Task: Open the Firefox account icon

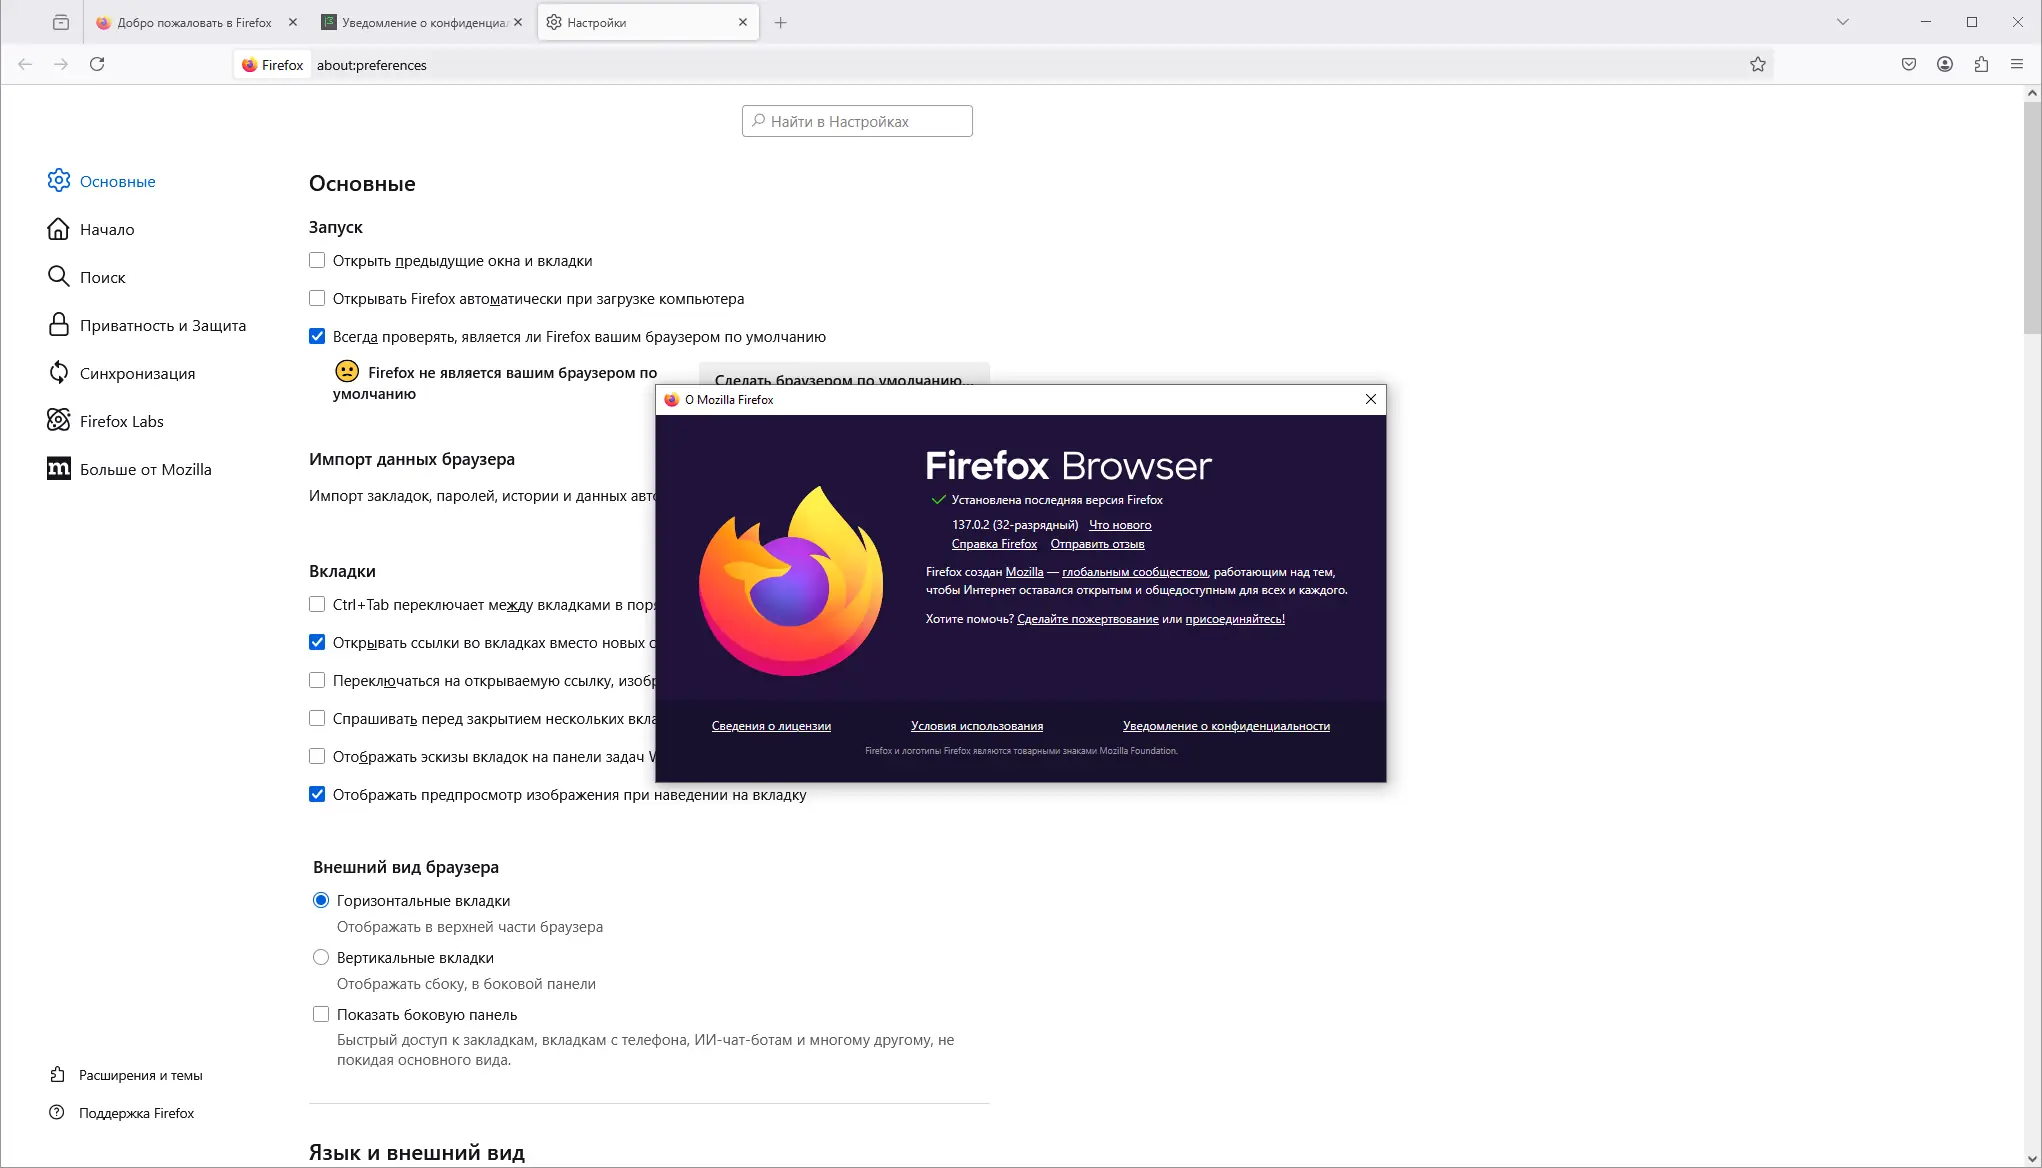Action: 1944,64
